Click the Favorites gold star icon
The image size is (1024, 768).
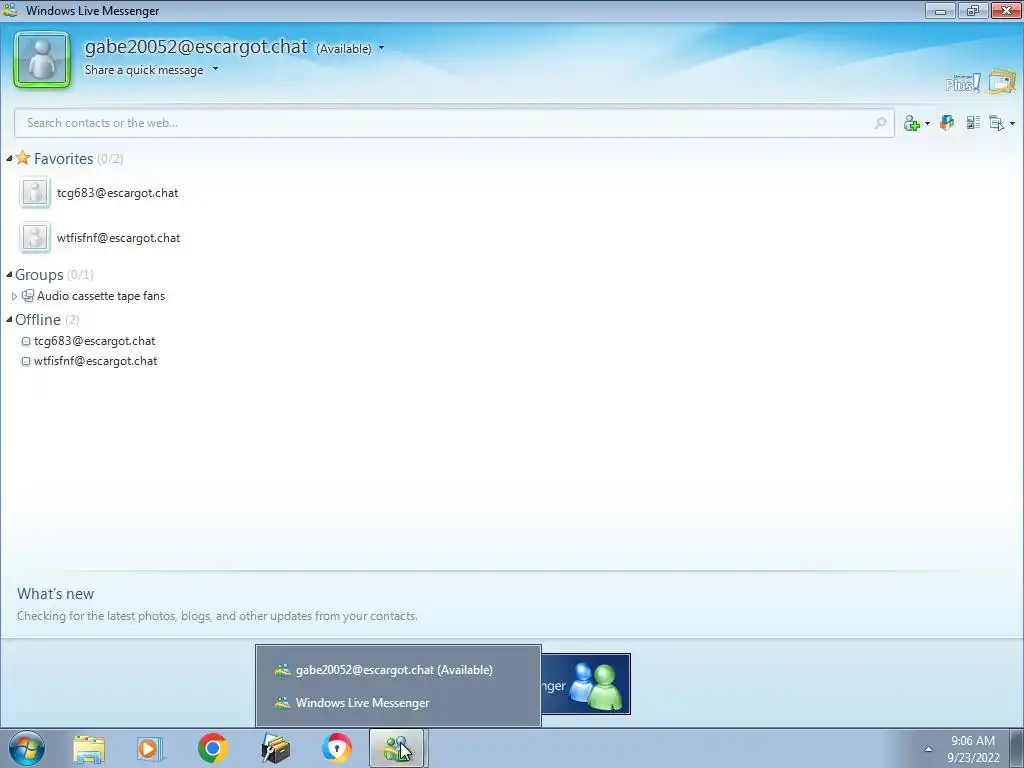click(23, 157)
